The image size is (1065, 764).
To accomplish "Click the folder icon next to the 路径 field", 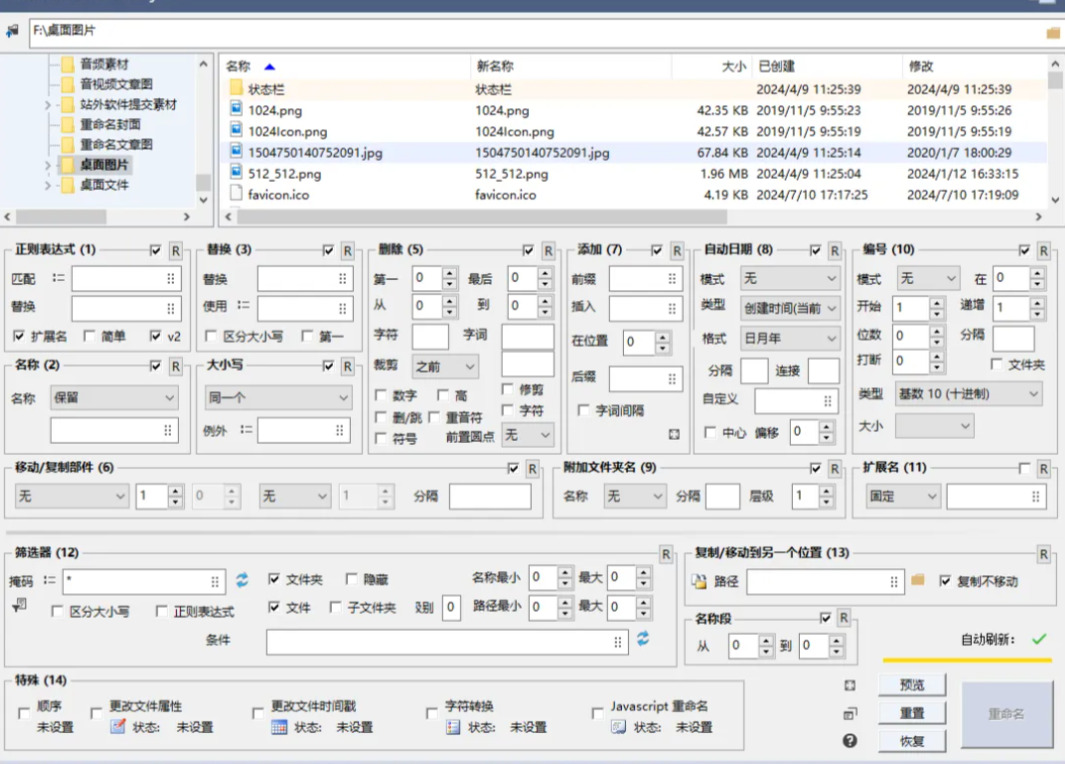I will (918, 580).
